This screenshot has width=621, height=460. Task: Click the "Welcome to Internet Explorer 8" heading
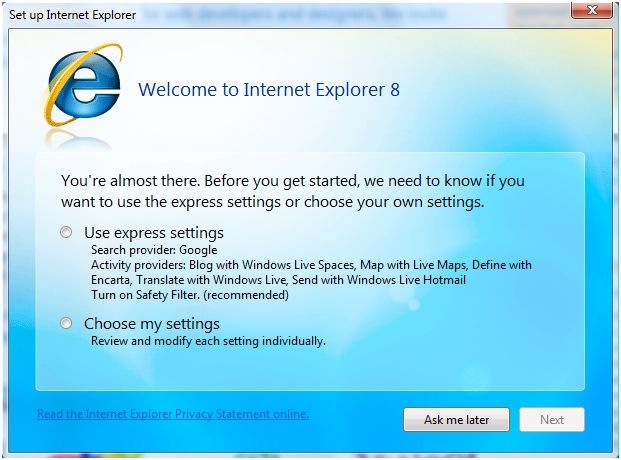tap(269, 90)
